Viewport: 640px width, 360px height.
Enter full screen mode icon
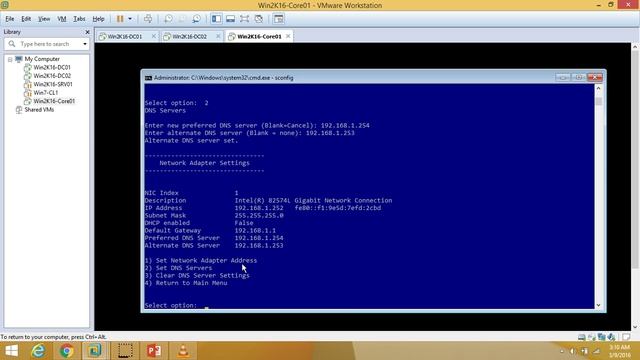244,19
